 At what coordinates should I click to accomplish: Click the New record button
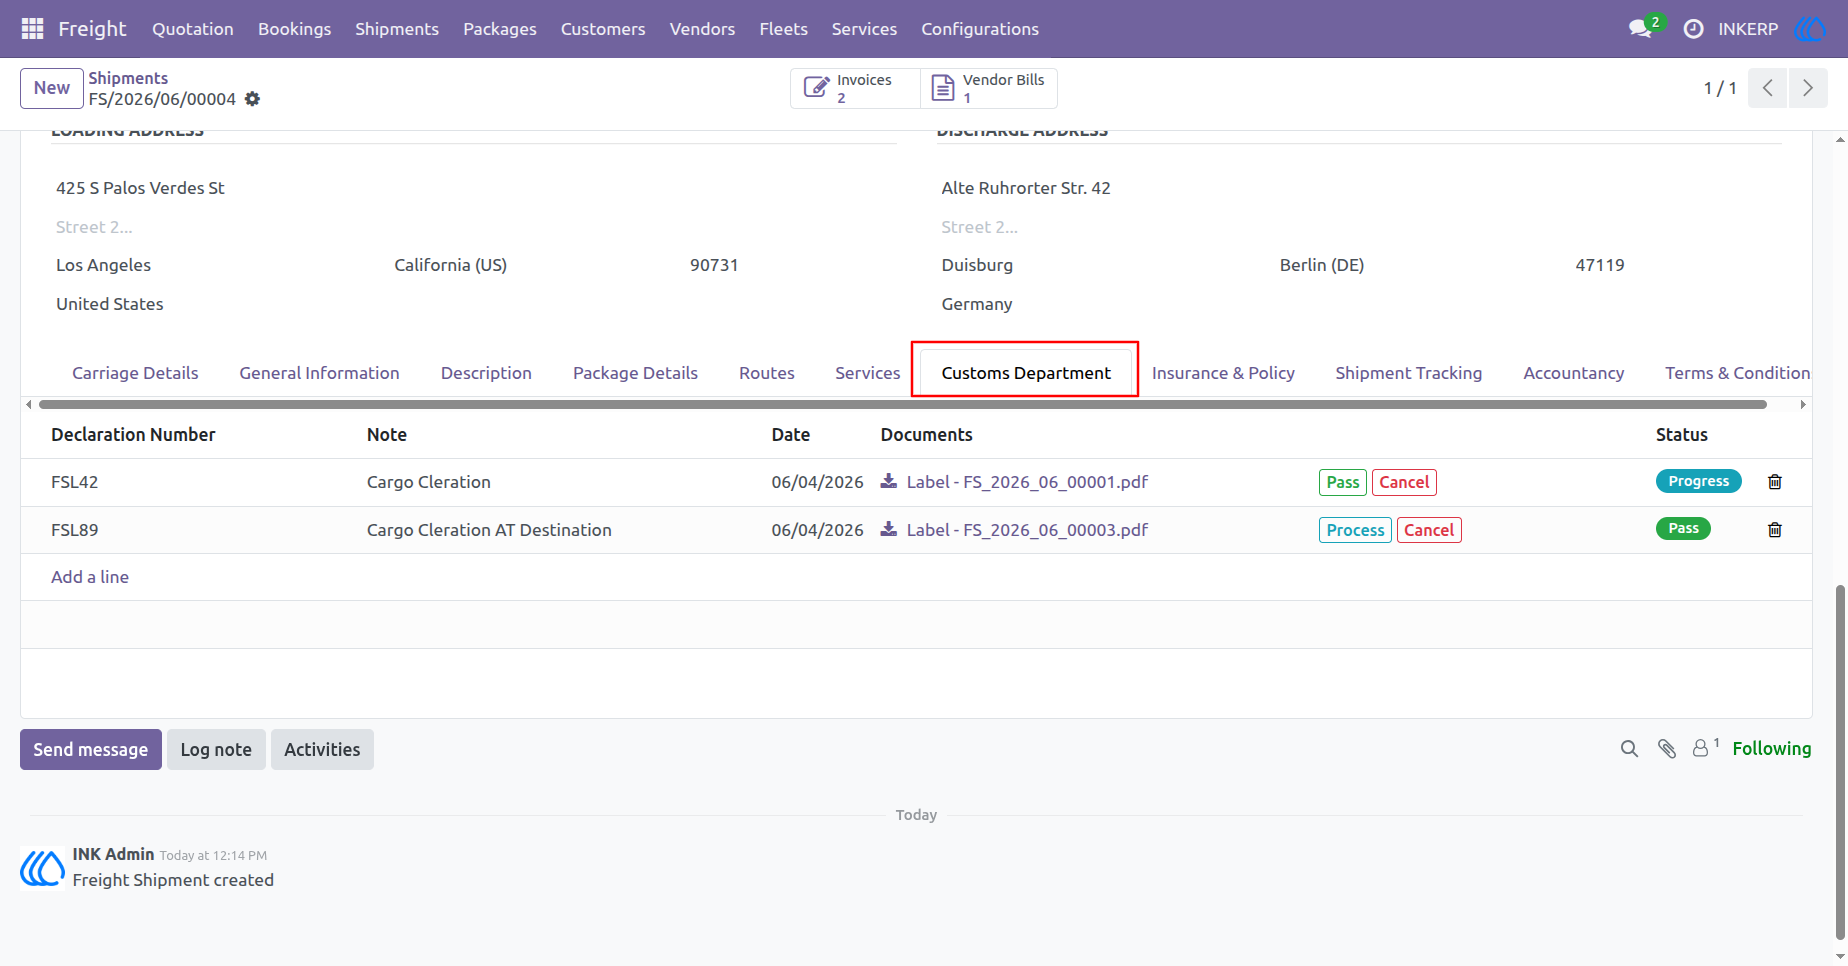(x=52, y=88)
